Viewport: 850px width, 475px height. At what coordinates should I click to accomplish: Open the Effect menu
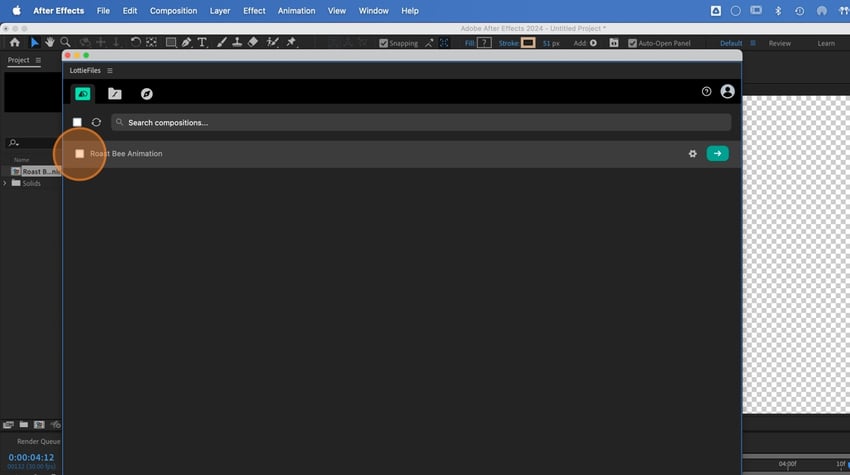click(254, 11)
